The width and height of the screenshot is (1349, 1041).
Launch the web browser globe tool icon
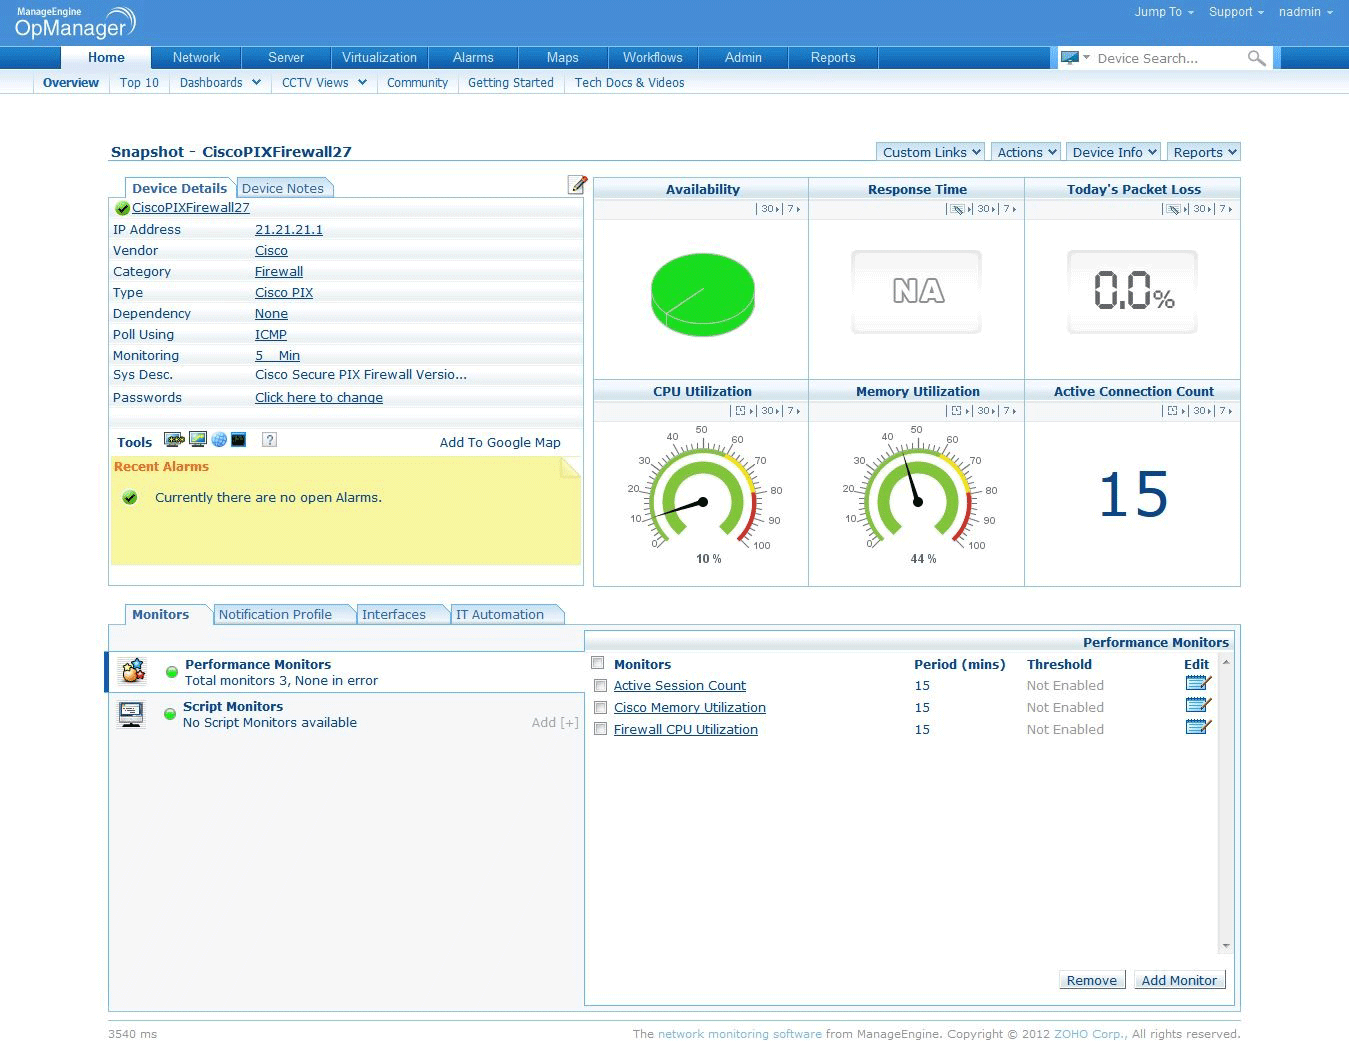(x=219, y=440)
